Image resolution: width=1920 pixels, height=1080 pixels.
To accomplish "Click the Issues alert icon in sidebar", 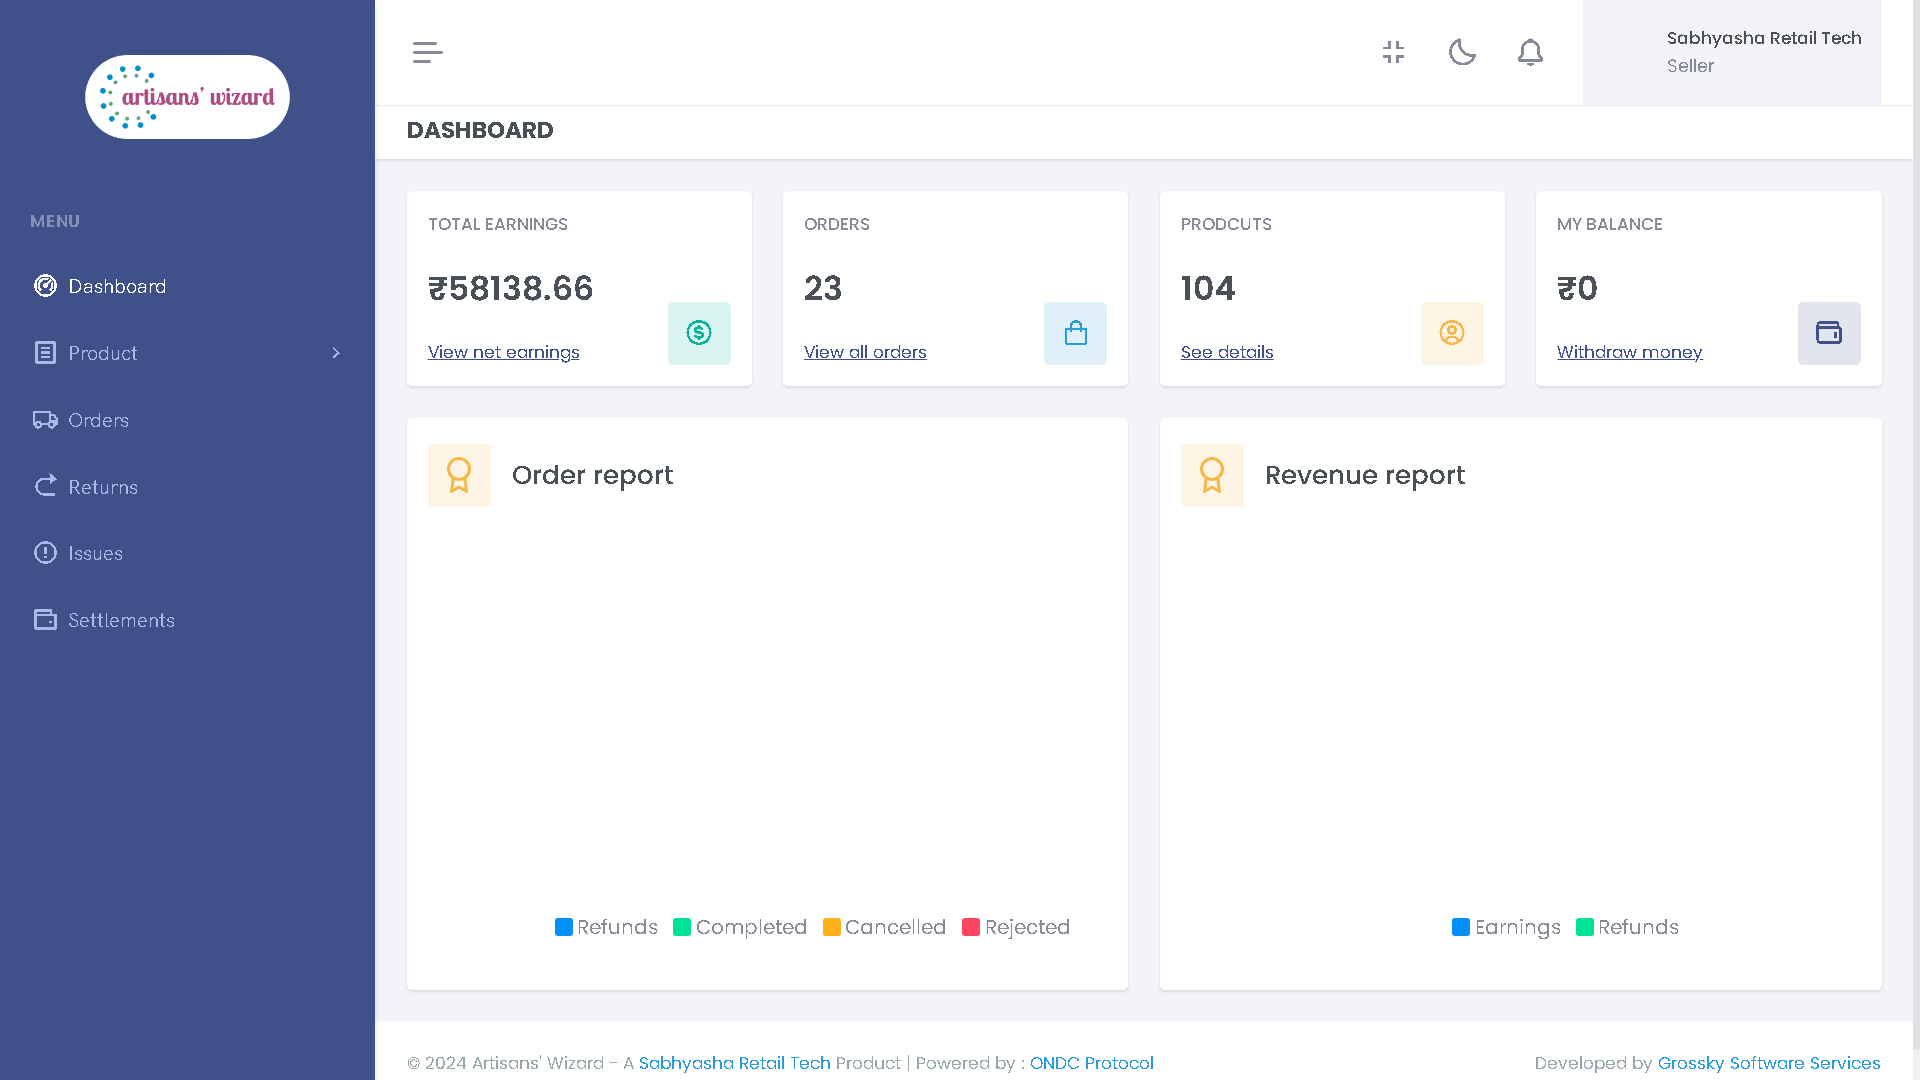I will [45, 553].
